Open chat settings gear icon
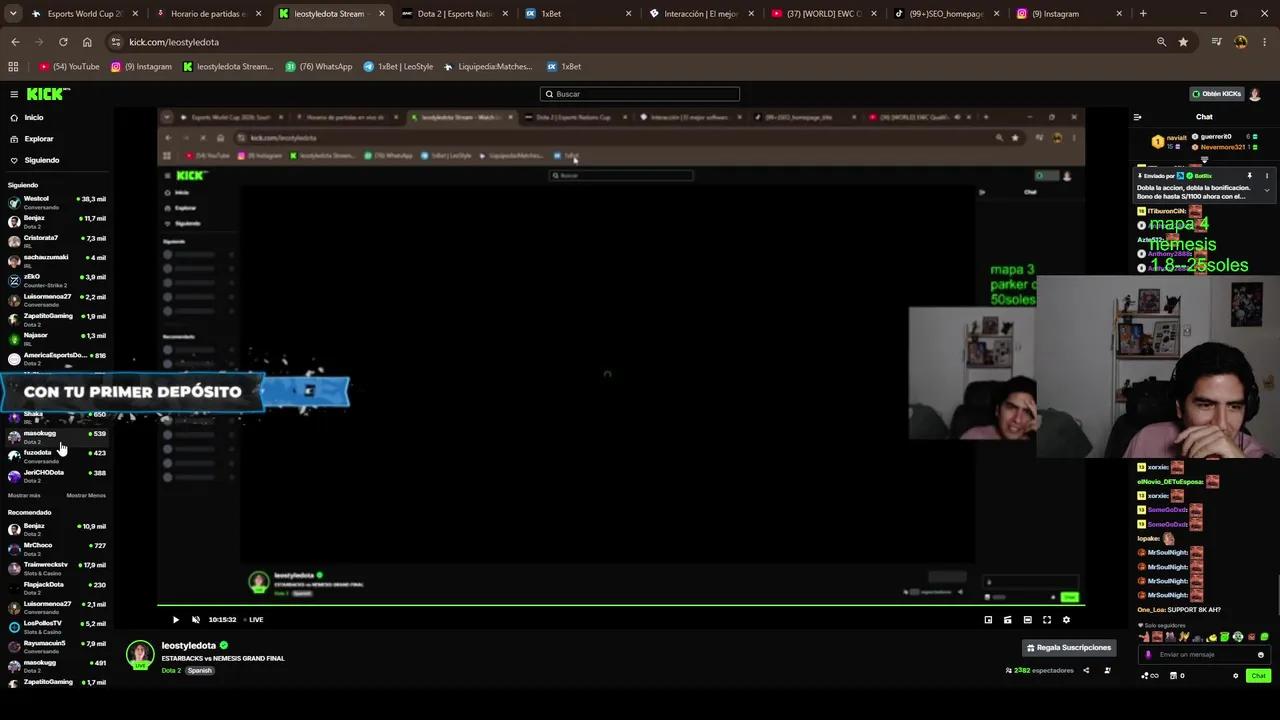 [x=1236, y=676]
